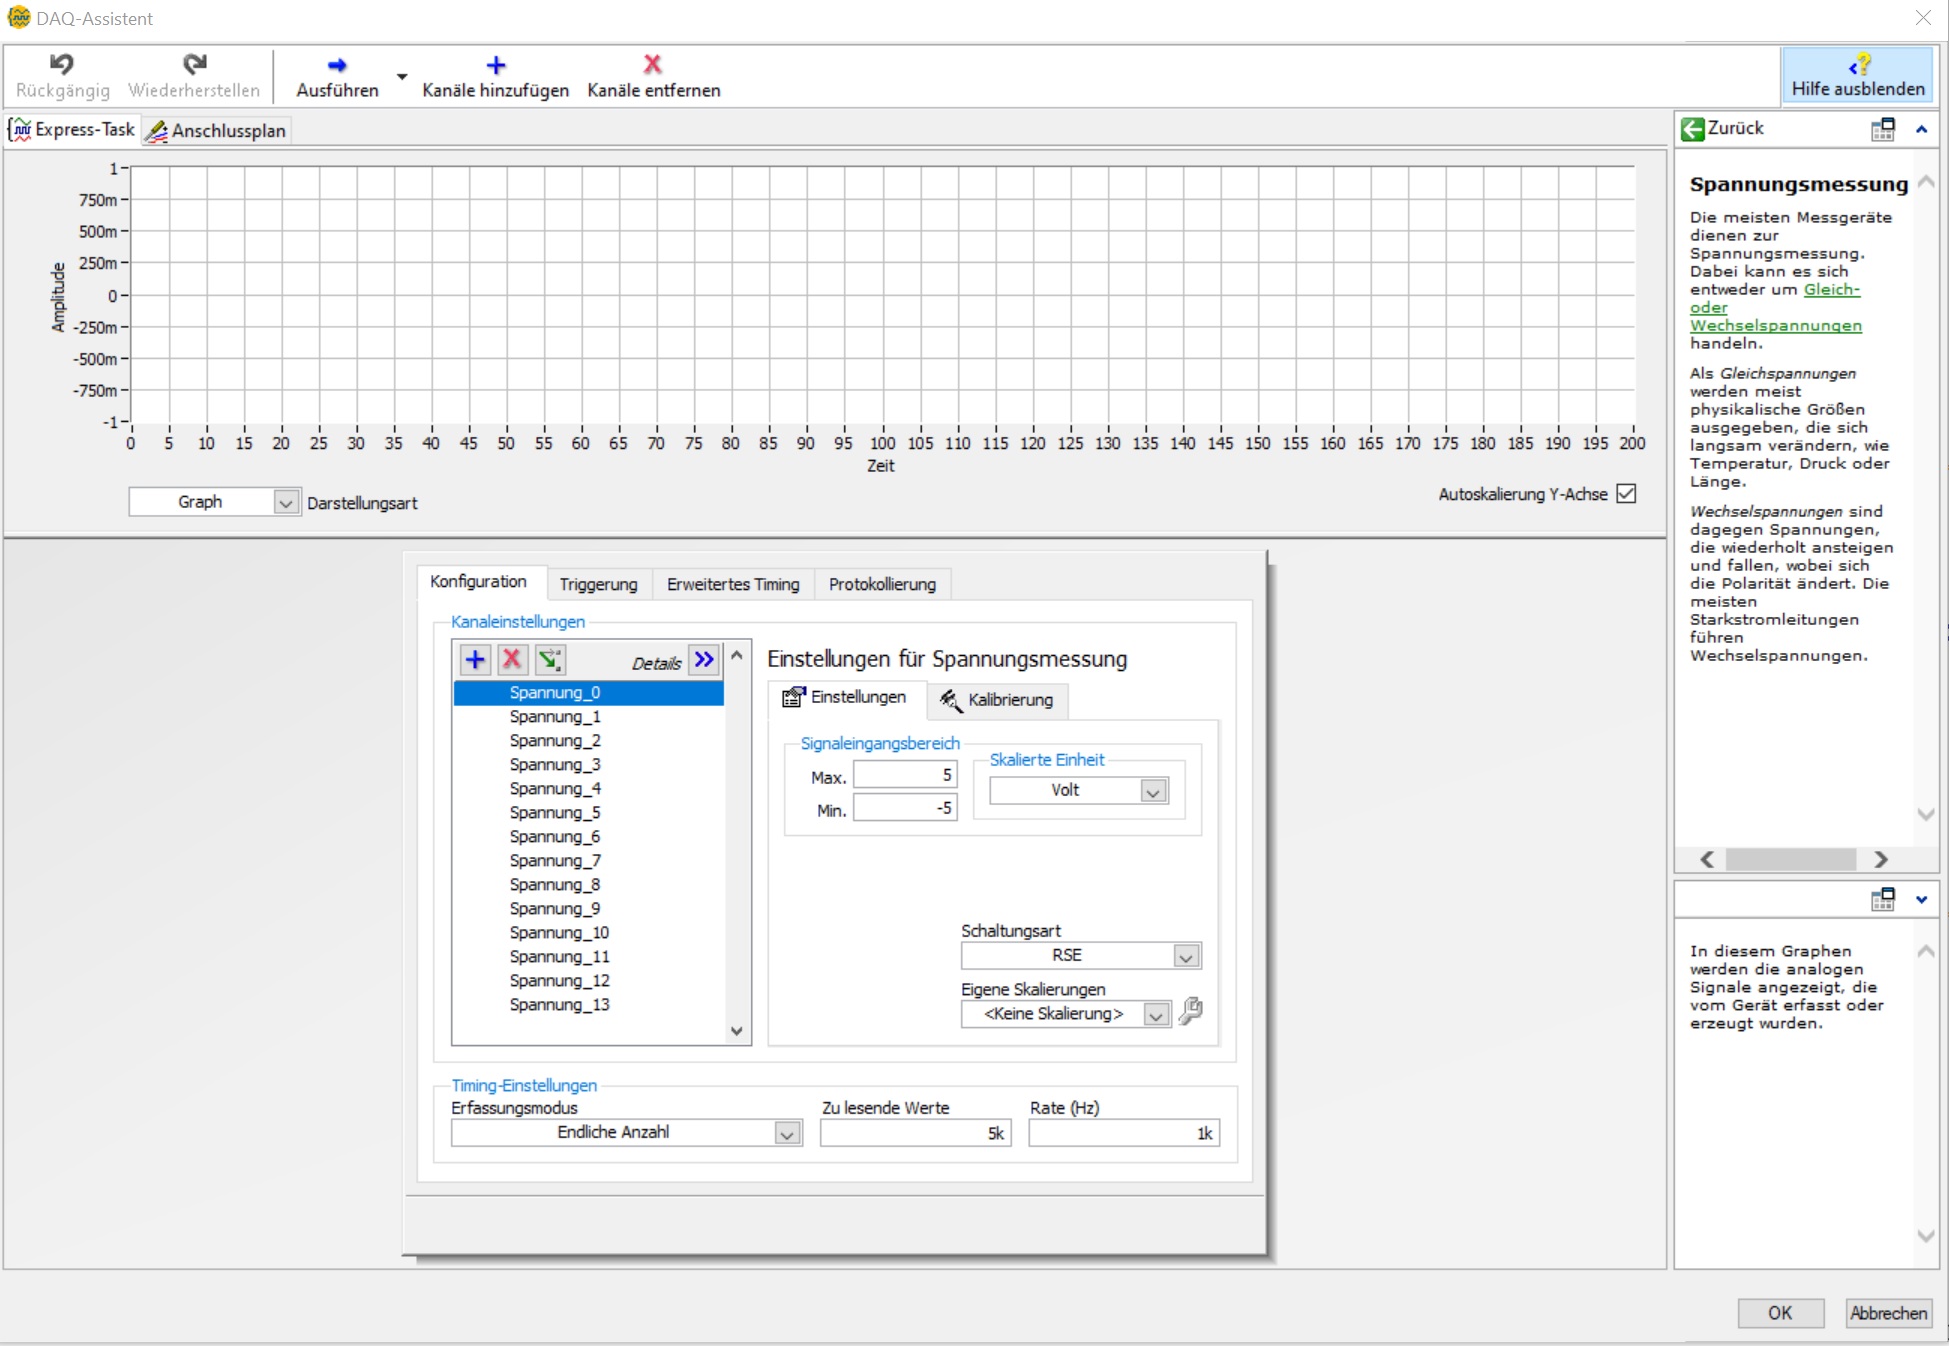This screenshot has height=1346, width=1949.
Task: Click Ausführen run arrow icon
Action: (337, 66)
